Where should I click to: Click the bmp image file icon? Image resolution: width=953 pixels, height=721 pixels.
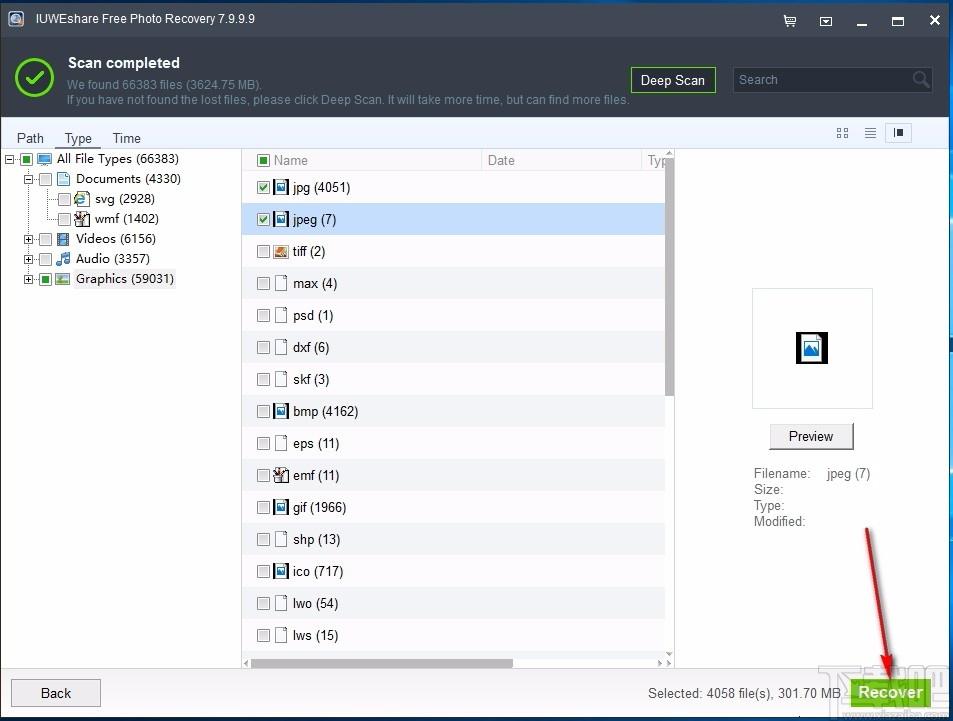point(281,411)
